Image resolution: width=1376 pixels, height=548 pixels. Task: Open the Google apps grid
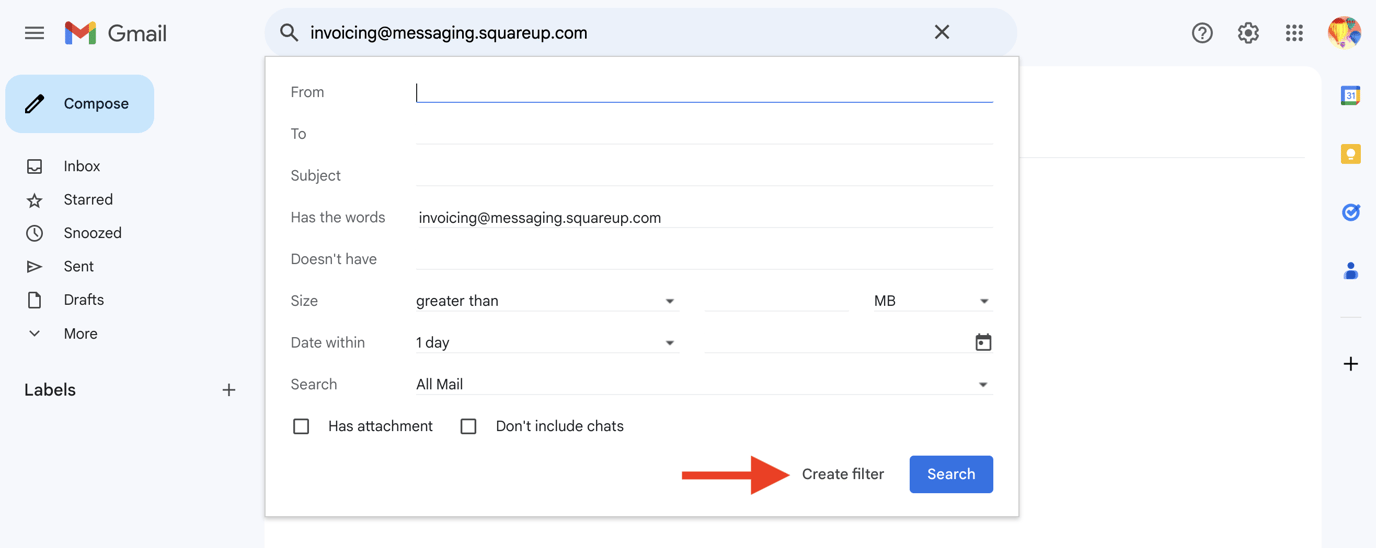(1294, 33)
